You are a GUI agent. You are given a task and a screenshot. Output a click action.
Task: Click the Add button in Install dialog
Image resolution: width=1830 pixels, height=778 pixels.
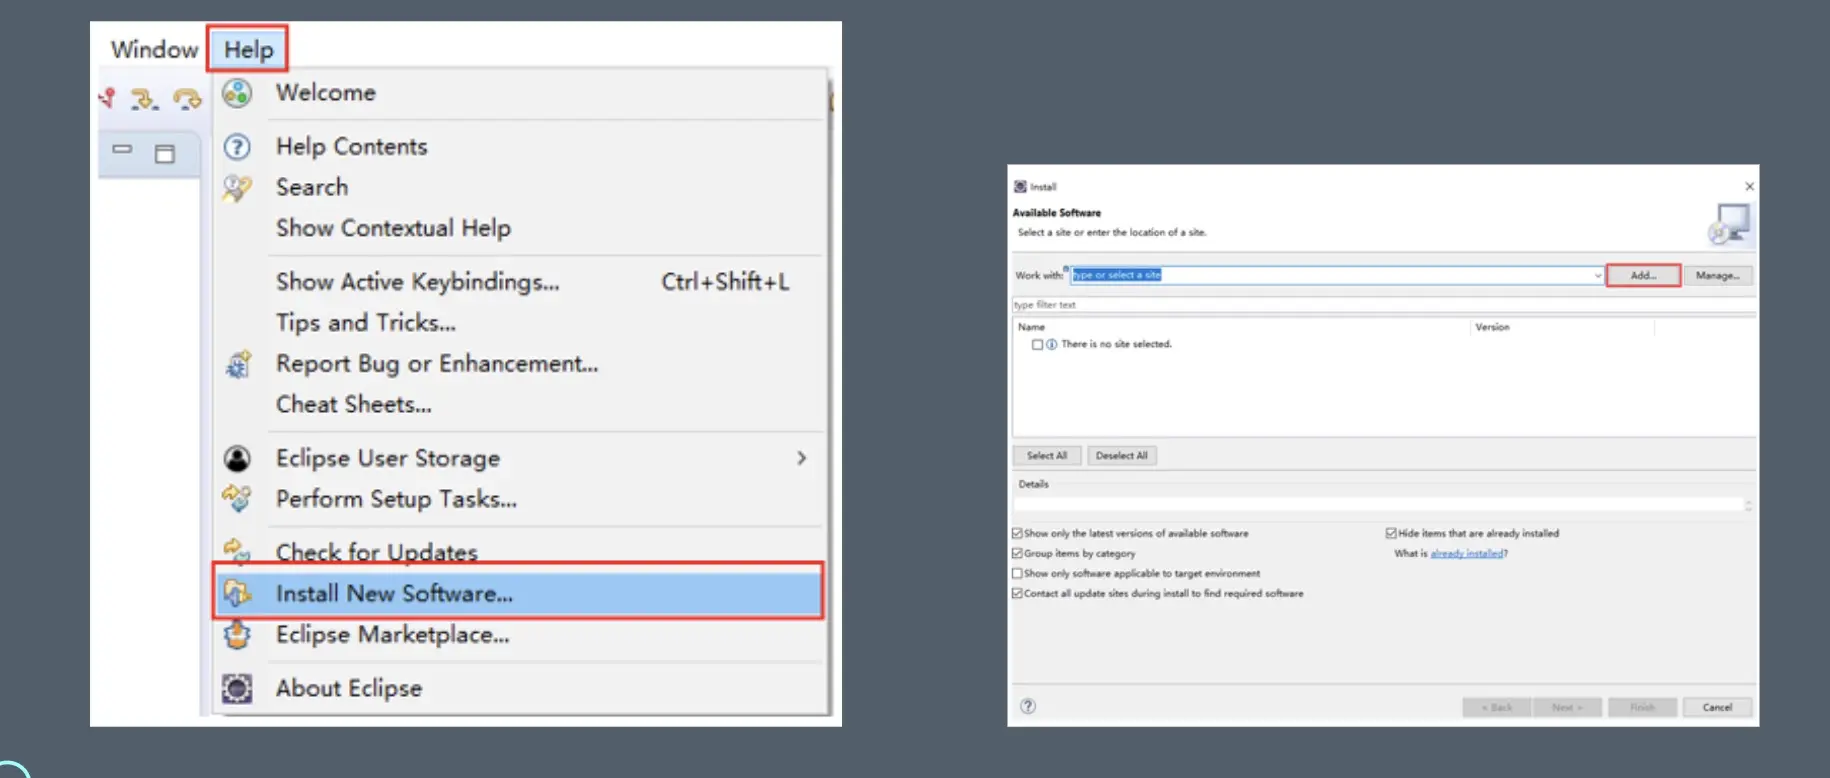click(x=1643, y=275)
